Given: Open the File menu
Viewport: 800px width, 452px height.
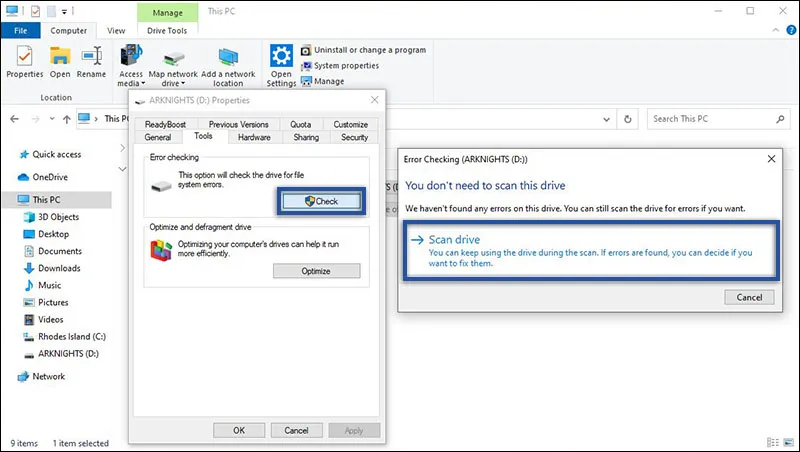Looking at the screenshot, I should coord(20,31).
